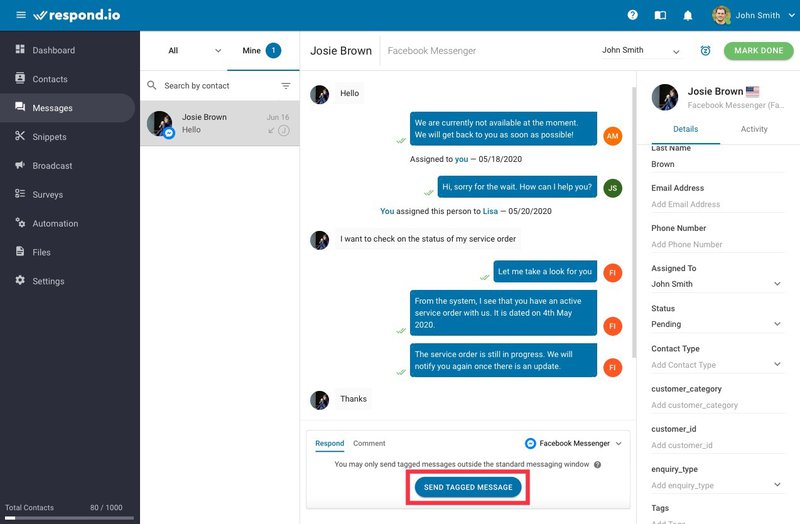800x524 pixels.
Task: Click the MARK DONE button
Action: tap(758, 51)
